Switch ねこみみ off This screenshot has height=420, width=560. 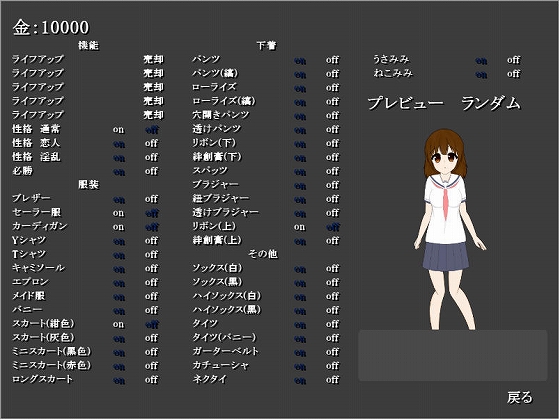click(513, 74)
